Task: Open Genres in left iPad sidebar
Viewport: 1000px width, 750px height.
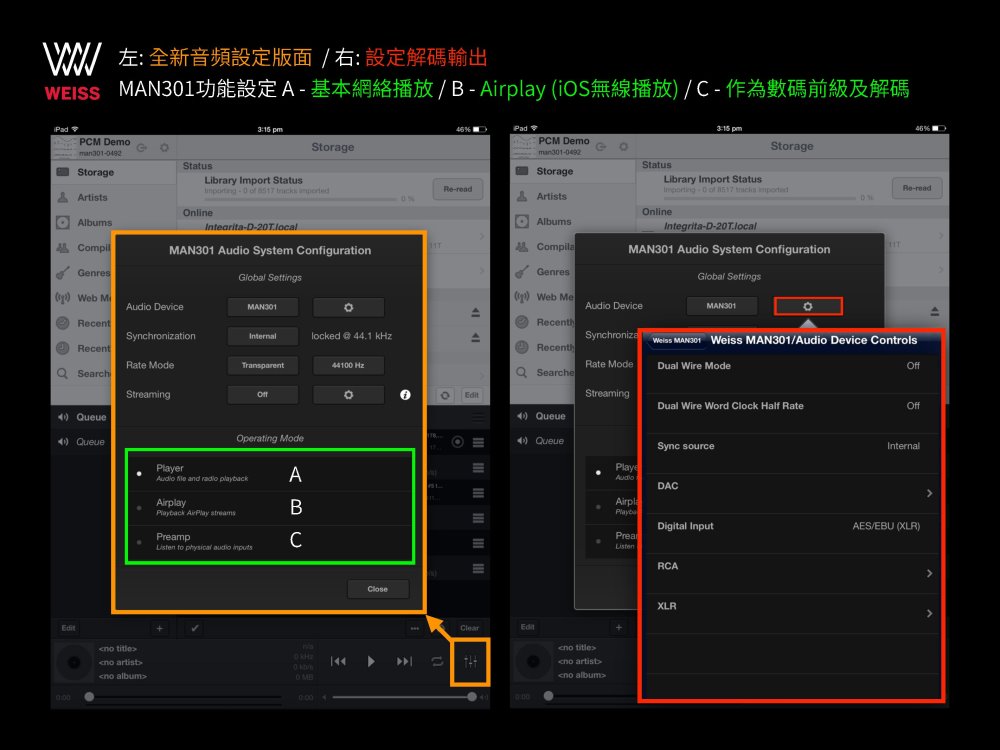Action: 83,273
